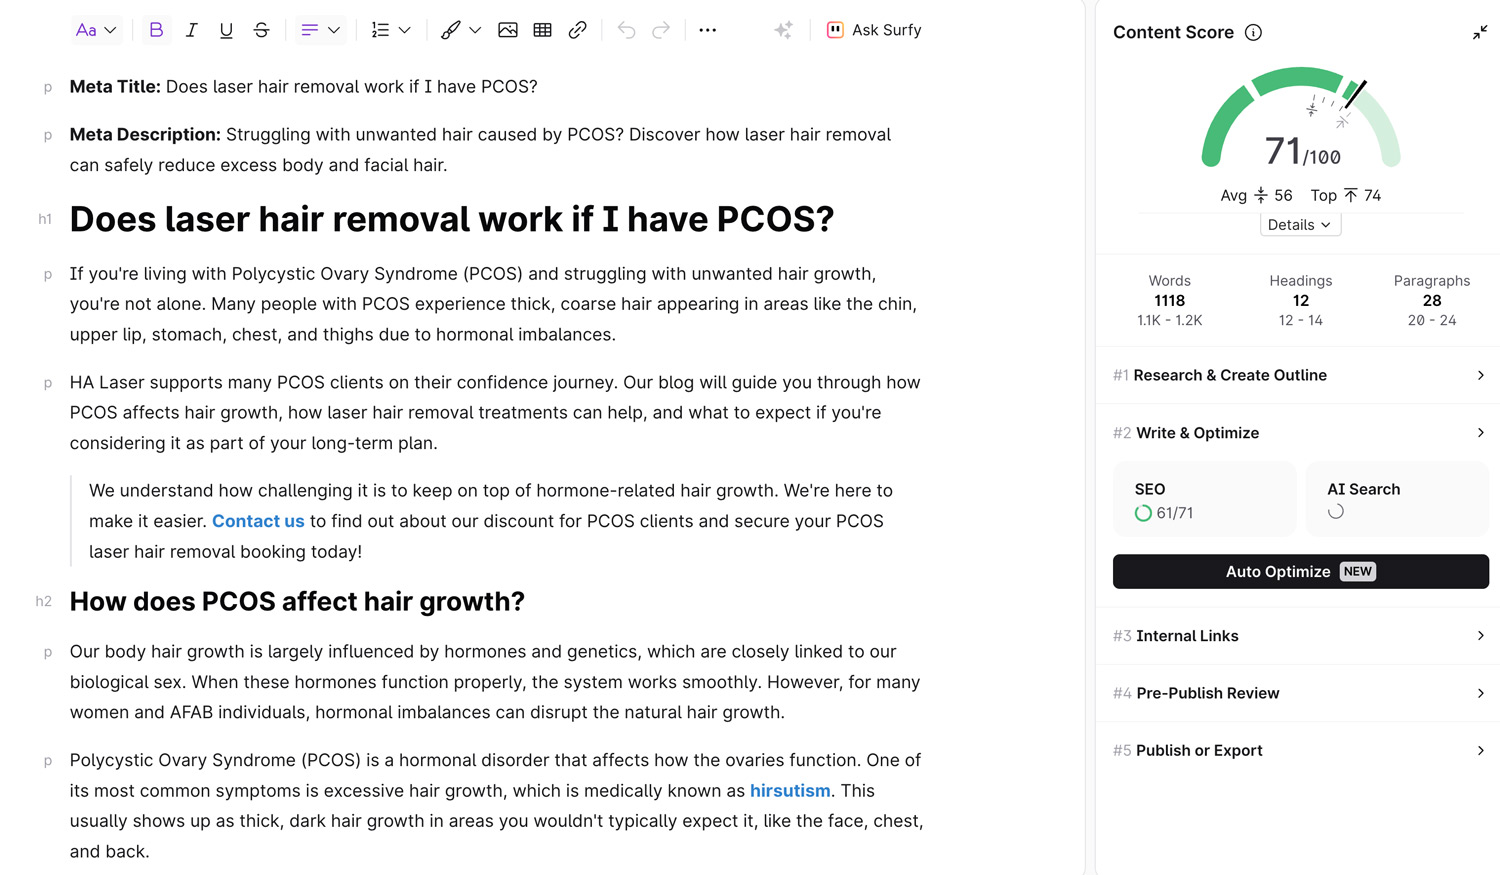Viewport: 1500px width, 875px height.
Task: Open the numbered list dropdown
Action: [x=391, y=30]
